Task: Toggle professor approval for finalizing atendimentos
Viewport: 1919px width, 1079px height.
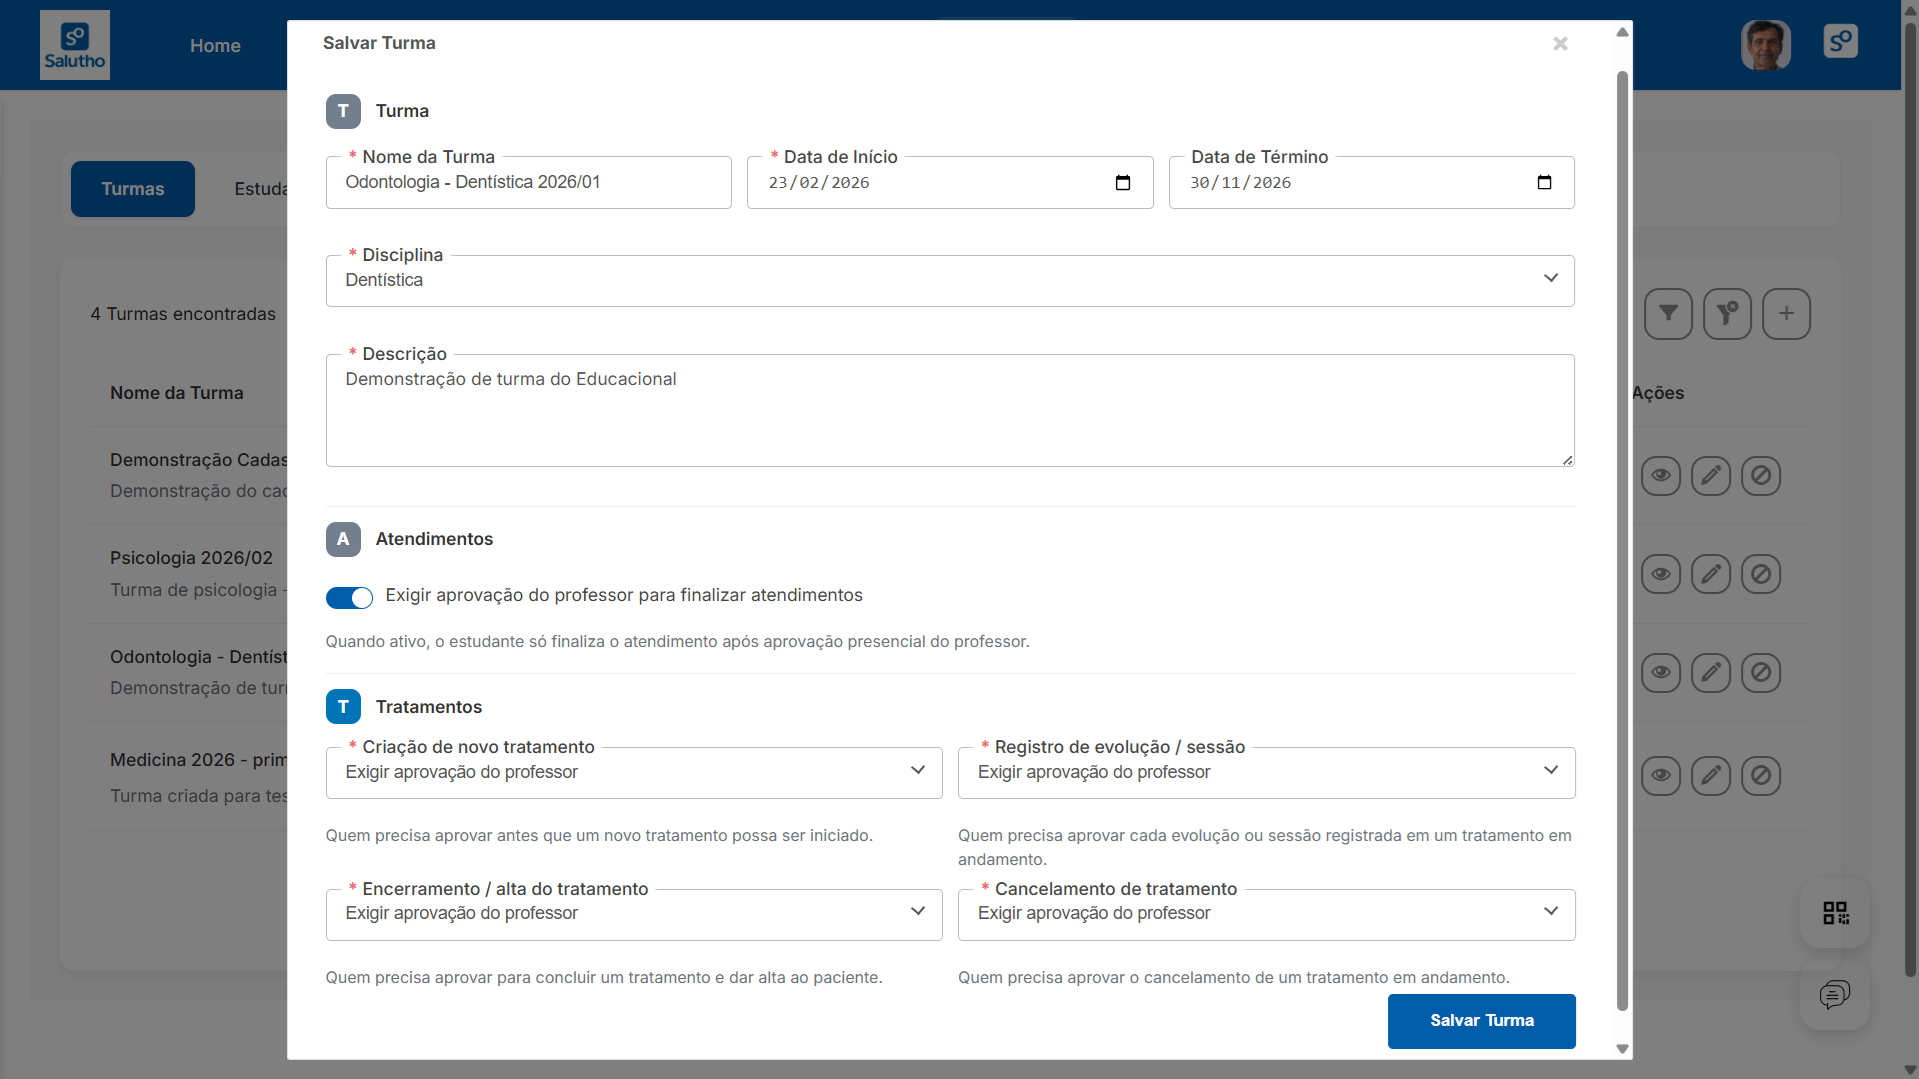Action: tap(349, 598)
